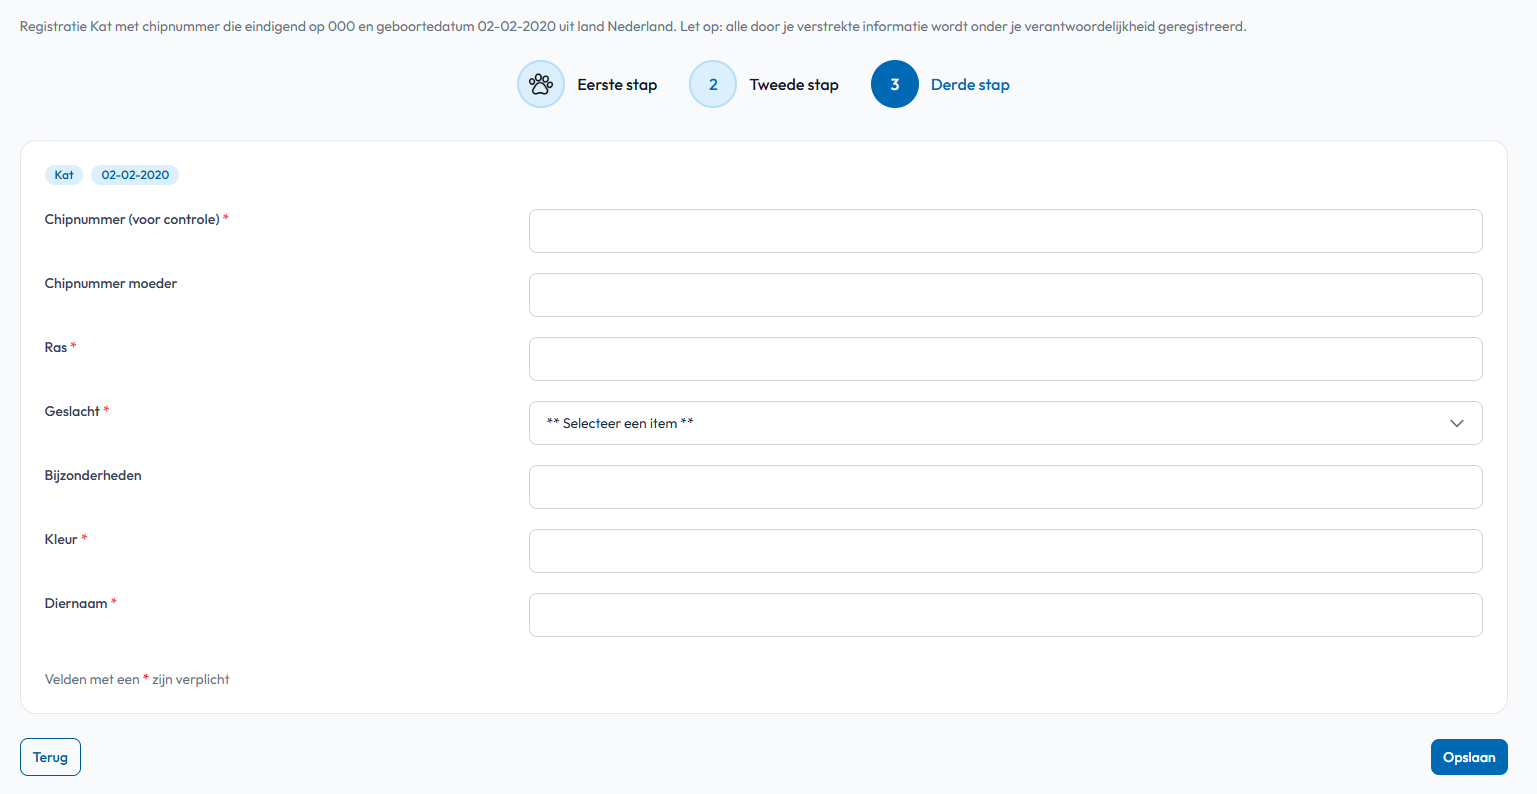The image size is (1537, 794).
Task: Select the Geslacht 'Selecteer een item' combo box
Action: (1004, 423)
